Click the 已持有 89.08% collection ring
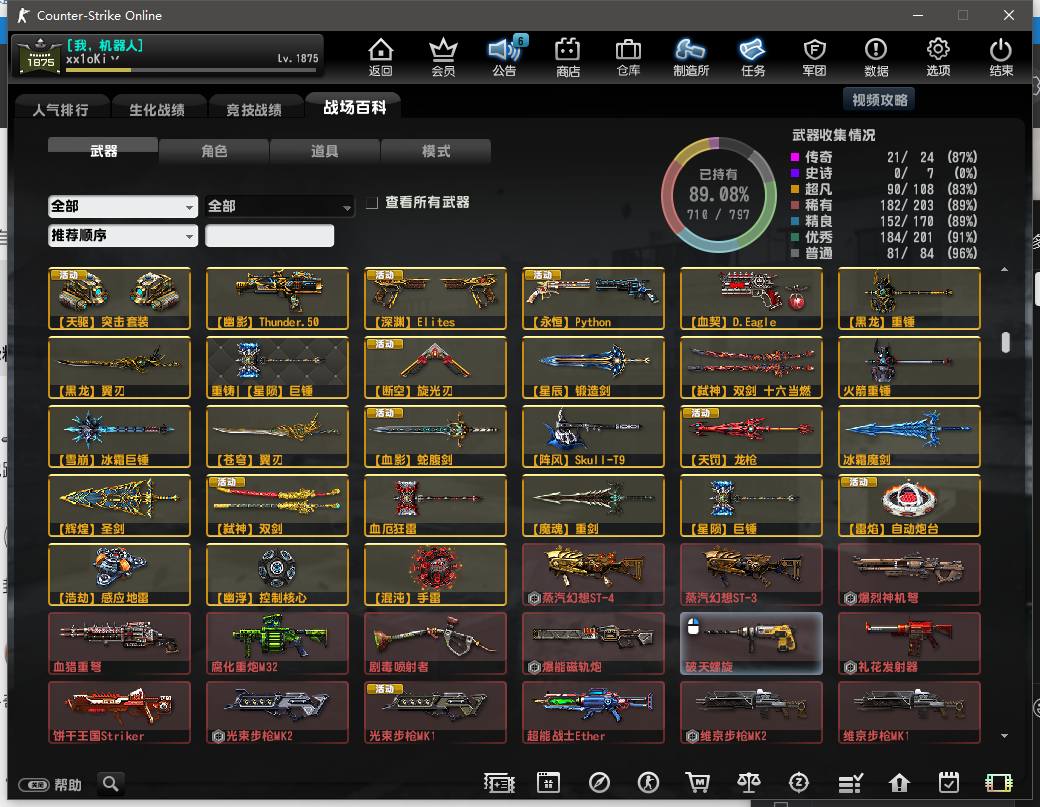The width and height of the screenshot is (1040, 807). (x=718, y=194)
